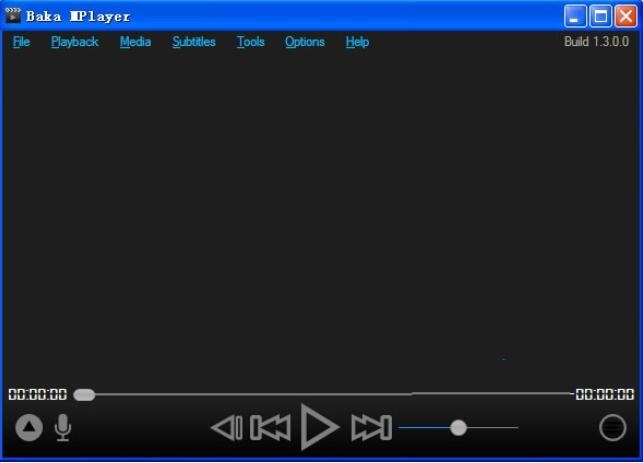
Task: Click the round up-arrow icon
Action: [29, 428]
